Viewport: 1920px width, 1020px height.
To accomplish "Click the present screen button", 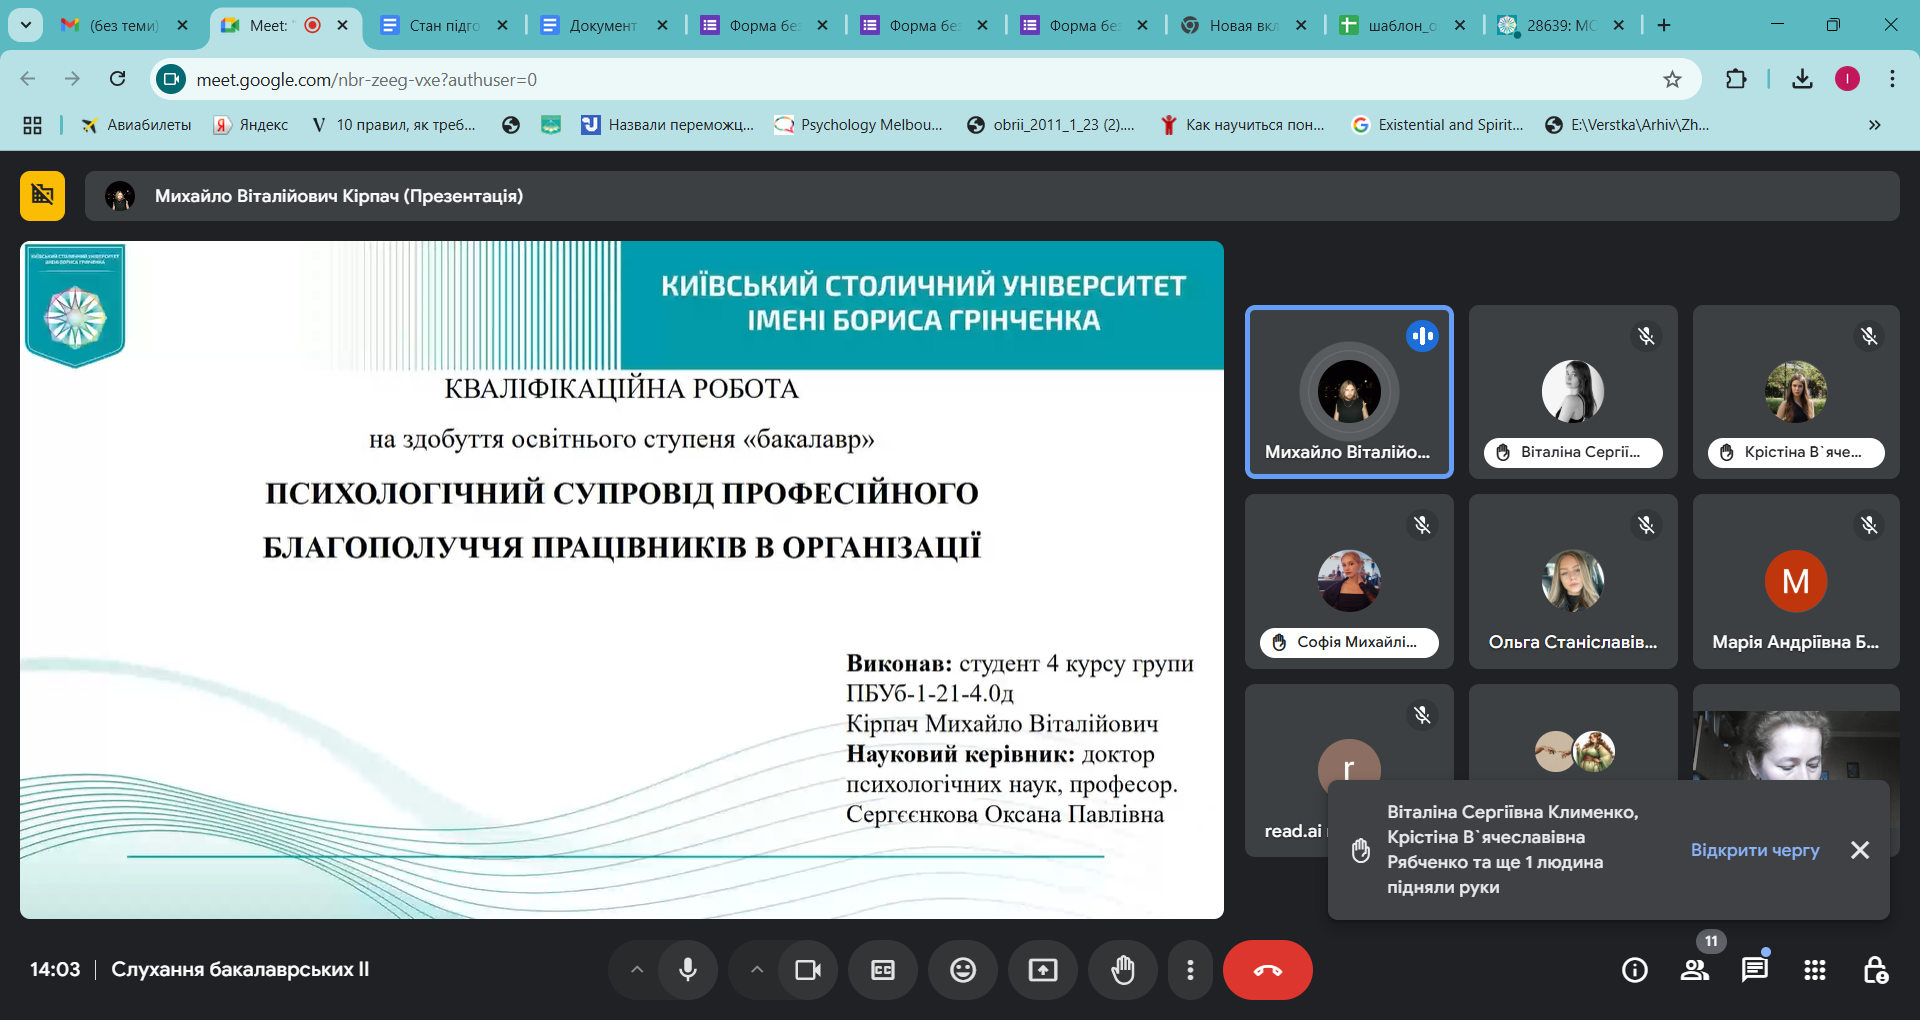I will (x=1043, y=970).
